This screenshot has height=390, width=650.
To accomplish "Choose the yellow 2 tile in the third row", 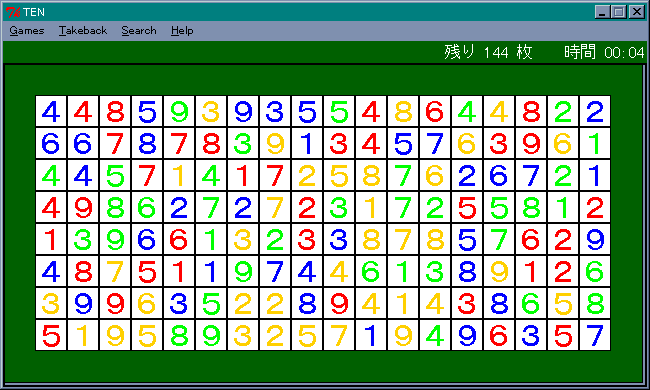I will pyautogui.click(x=307, y=175).
